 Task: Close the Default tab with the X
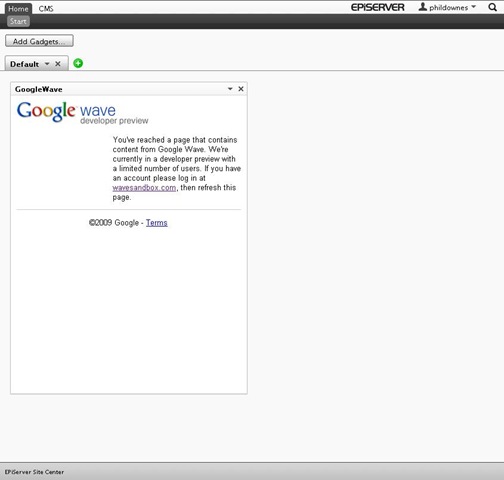58,64
